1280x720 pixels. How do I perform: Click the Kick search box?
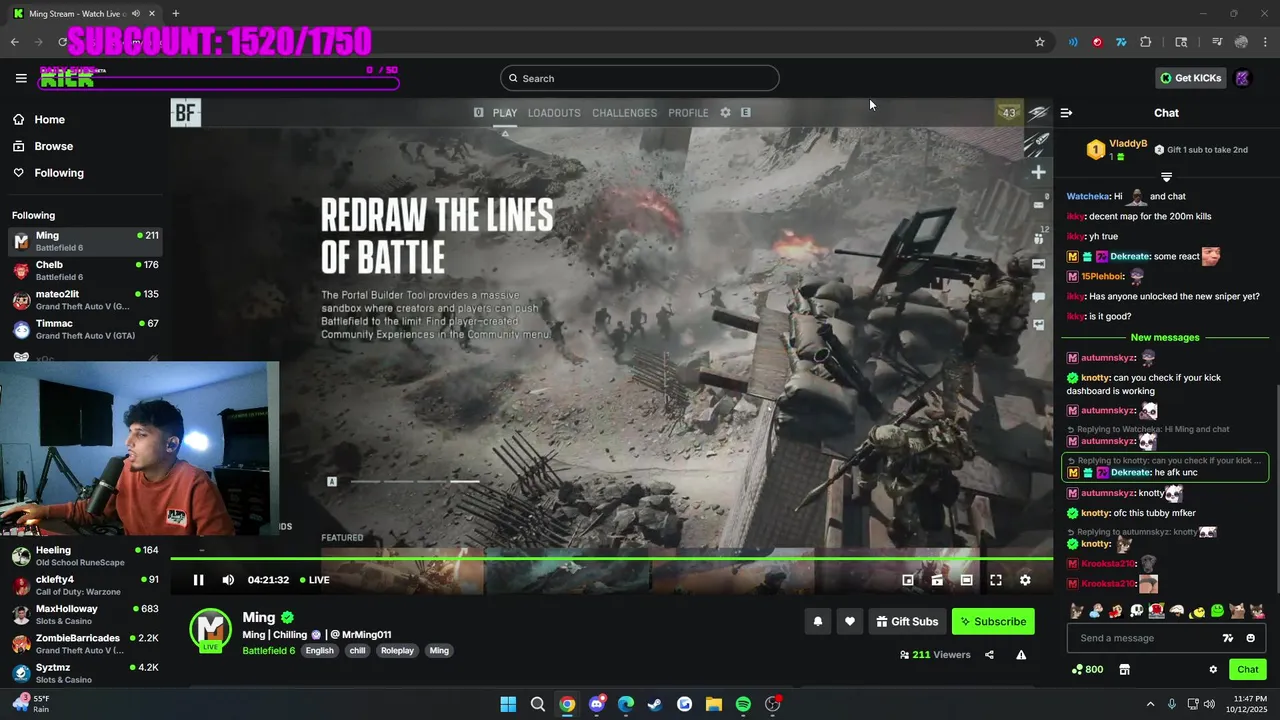[640, 78]
